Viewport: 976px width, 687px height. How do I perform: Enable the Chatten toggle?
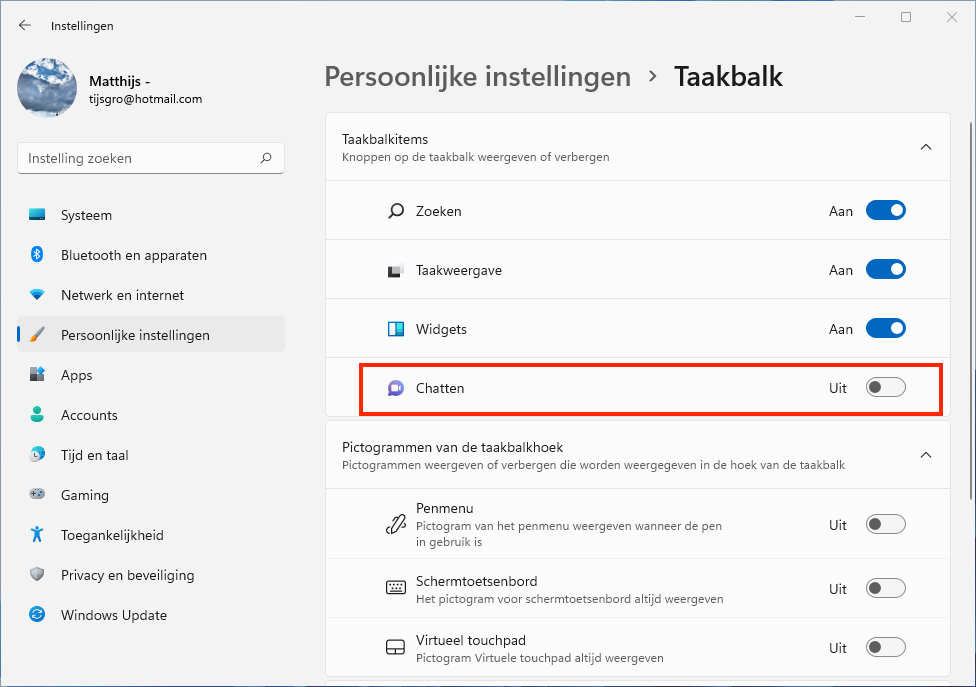885,388
